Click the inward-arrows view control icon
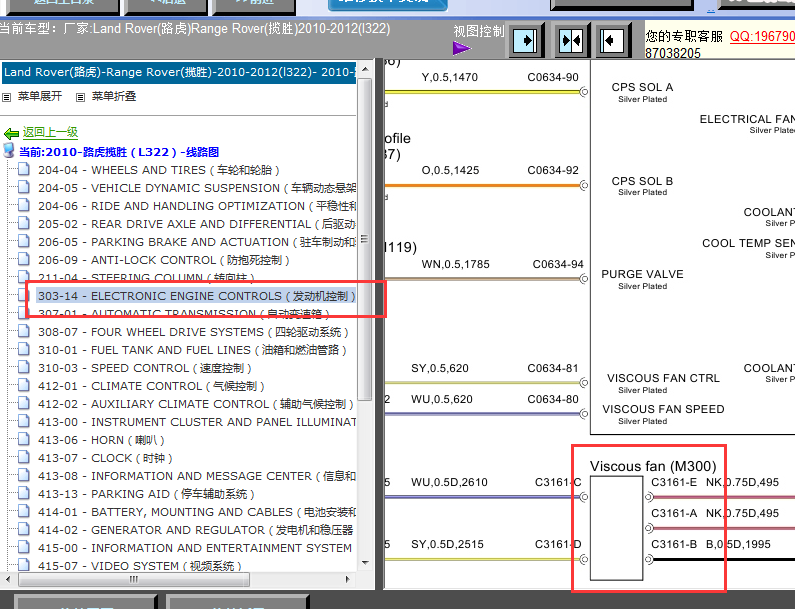The image size is (795, 609). tap(571, 40)
